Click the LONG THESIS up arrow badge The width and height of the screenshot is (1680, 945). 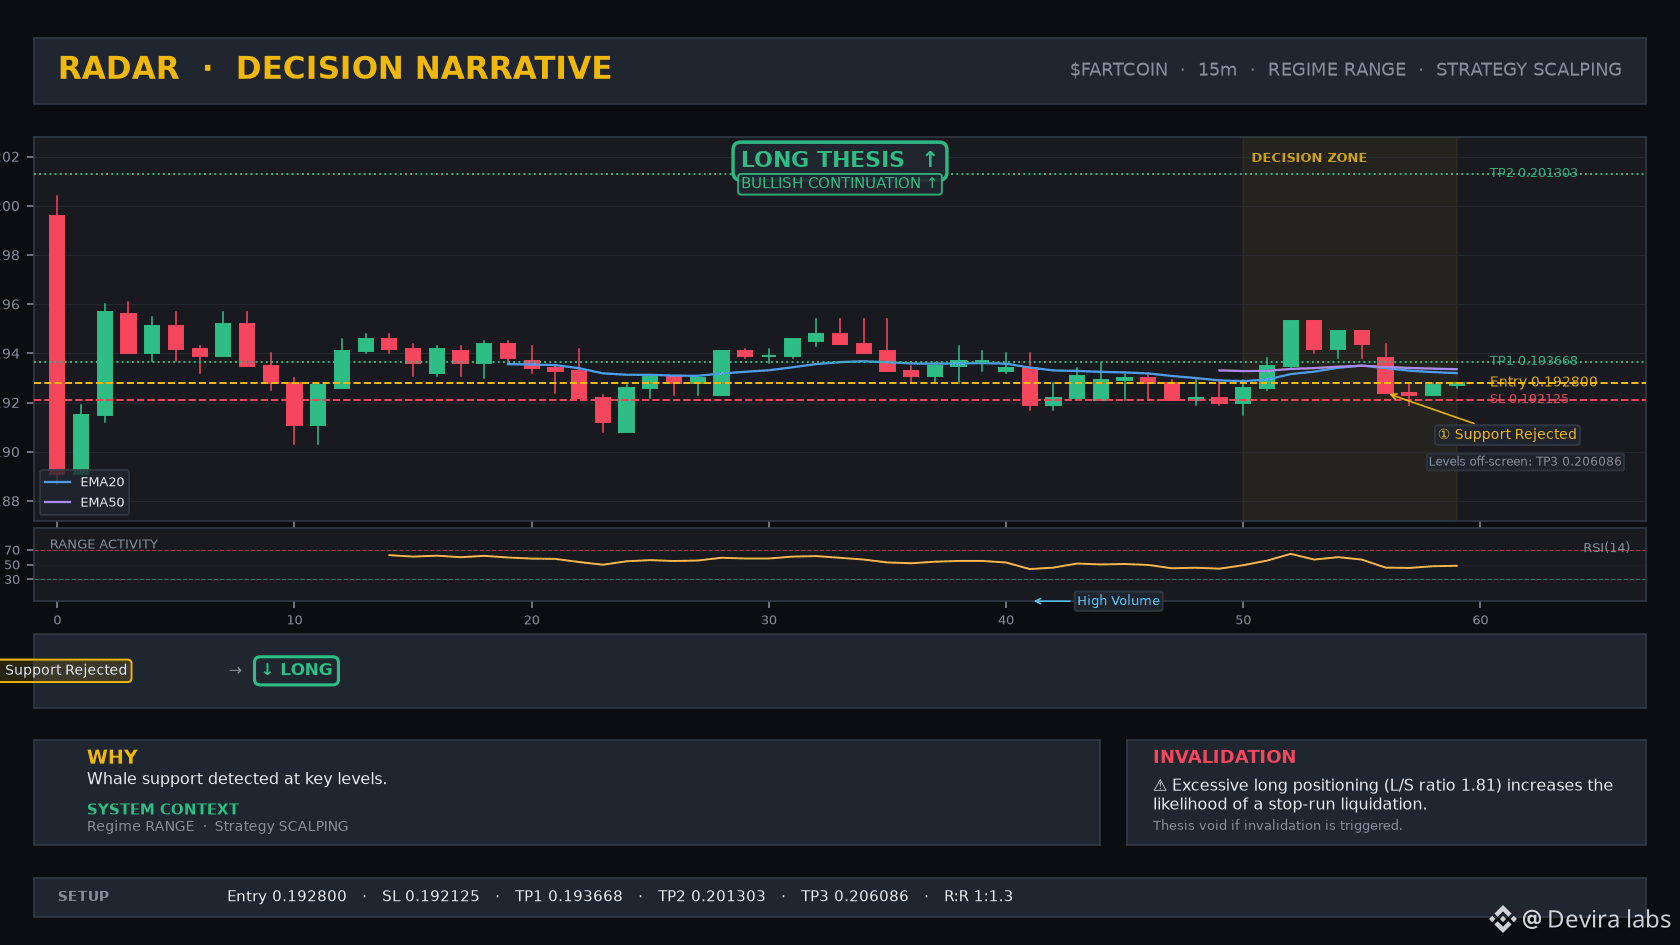(x=840, y=159)
